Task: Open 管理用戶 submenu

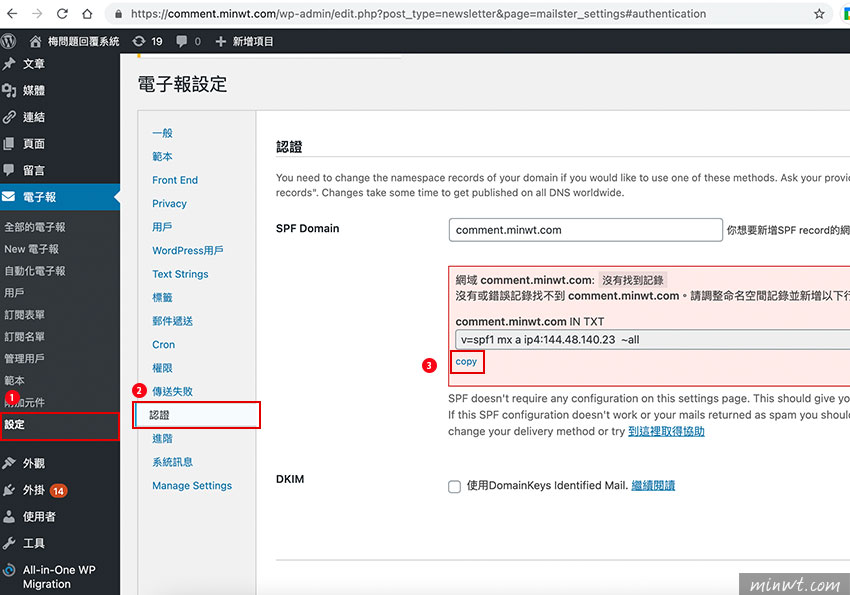Action: point(24,358)
